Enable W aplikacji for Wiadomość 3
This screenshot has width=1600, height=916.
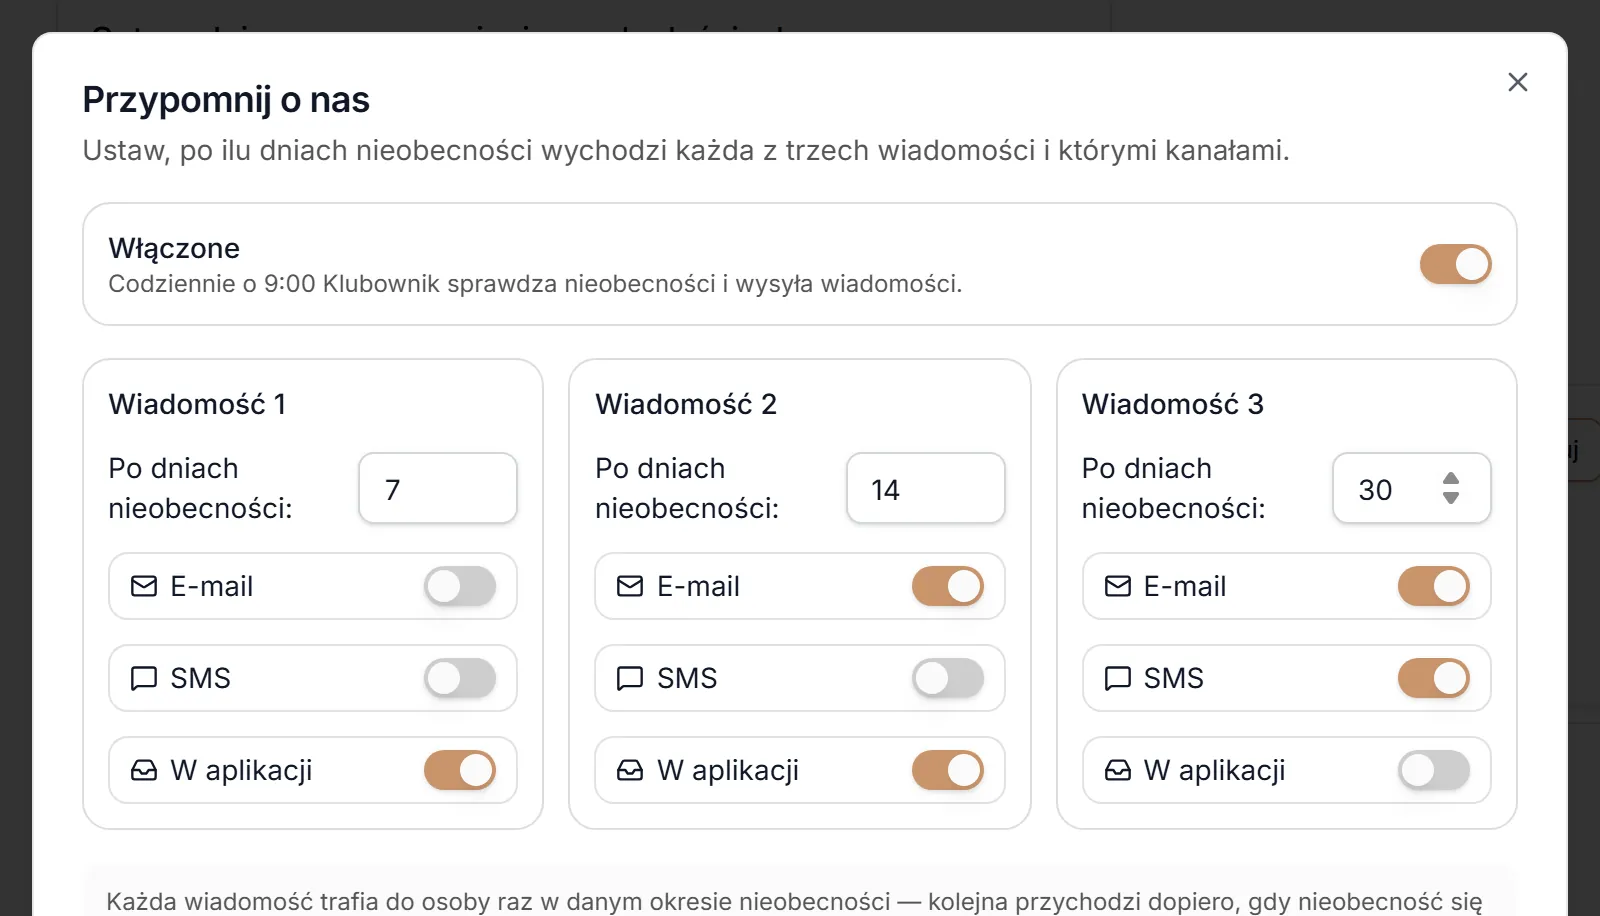pos(1433,770)
